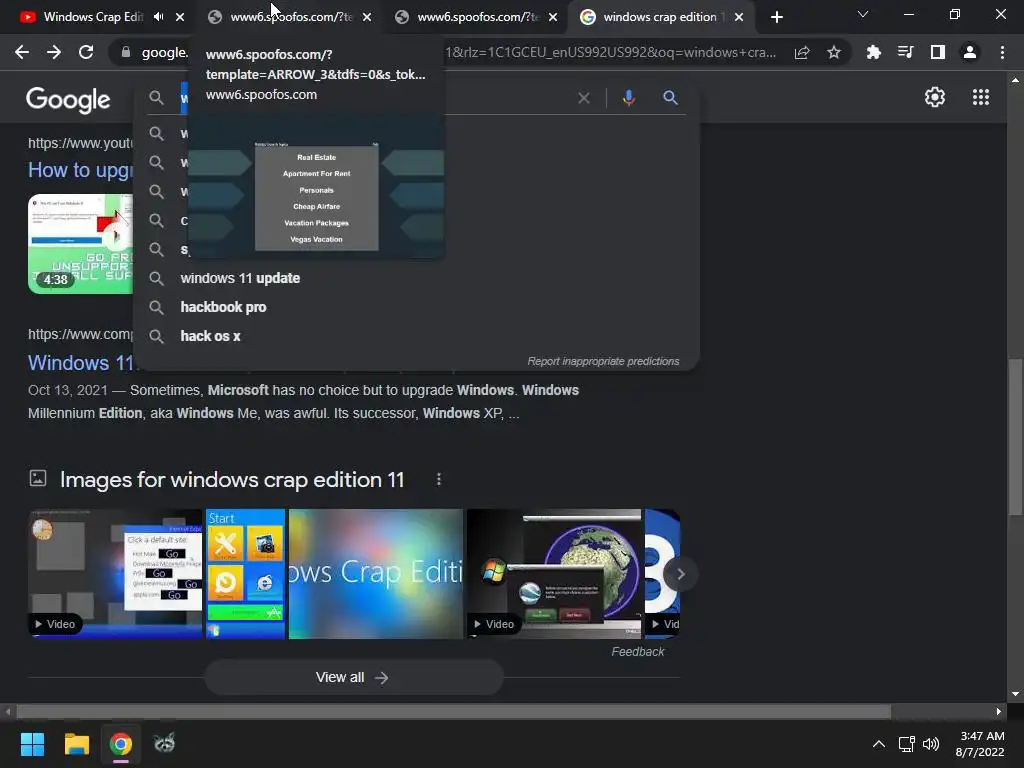
Task: Click the vertical scrollbar thumb
Action: coord(1015,436)
